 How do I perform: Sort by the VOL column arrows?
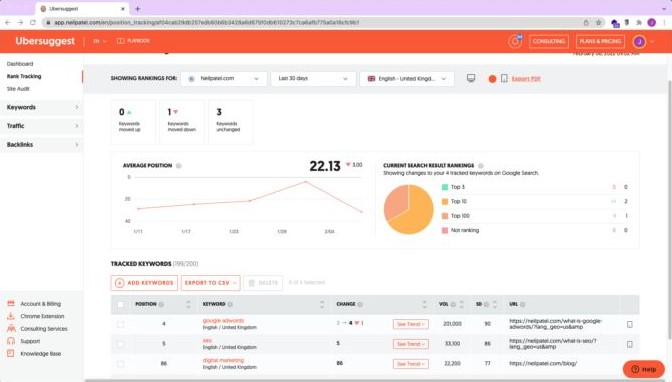pyautogui.click(x=462, y=304)
